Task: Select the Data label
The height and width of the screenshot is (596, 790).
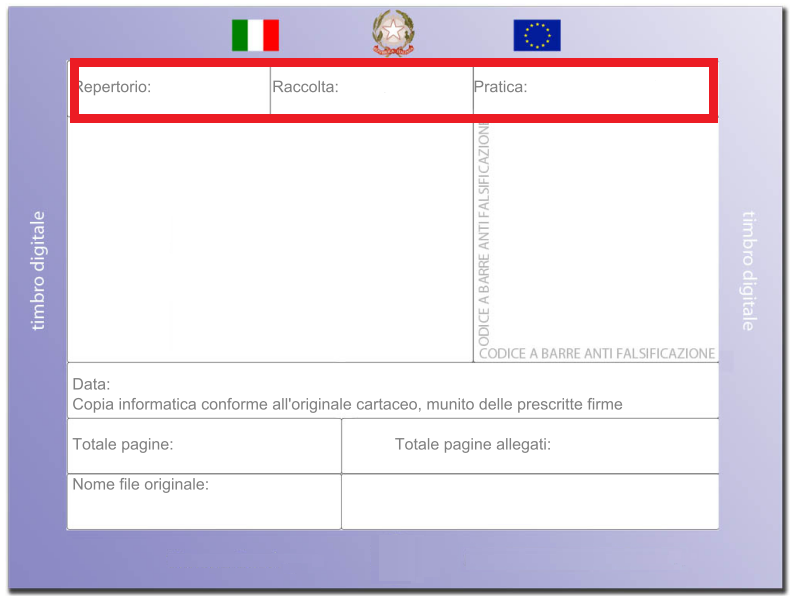Action: coord(91,384)
